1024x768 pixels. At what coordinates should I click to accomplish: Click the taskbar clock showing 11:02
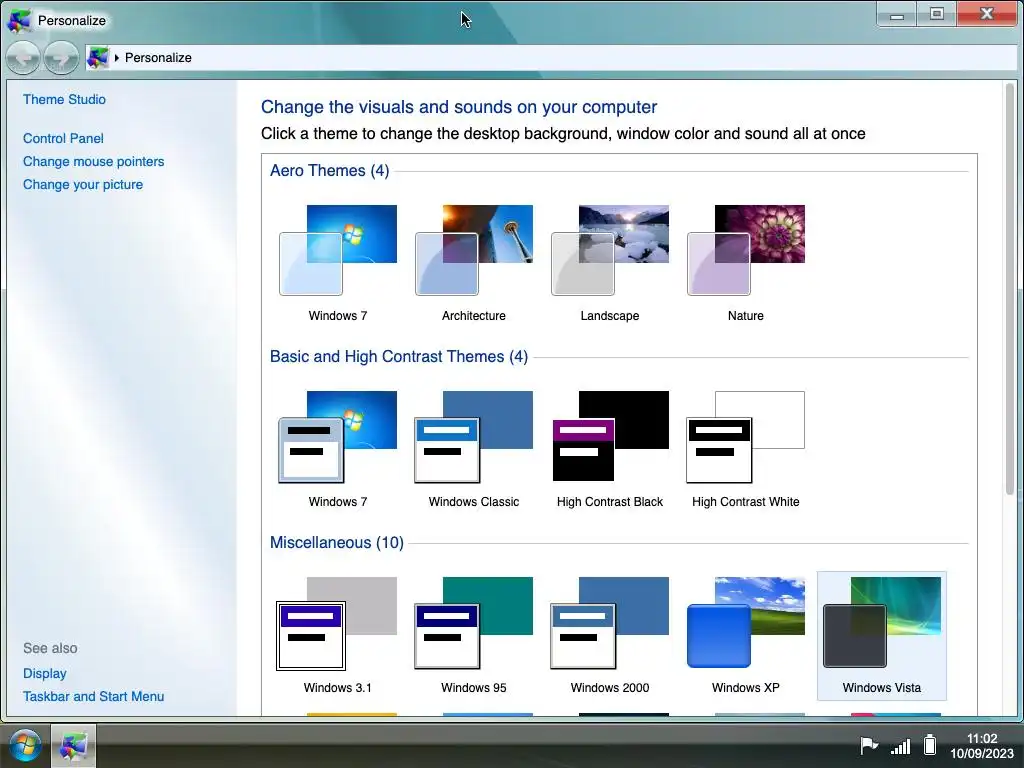tap(982, 746)
